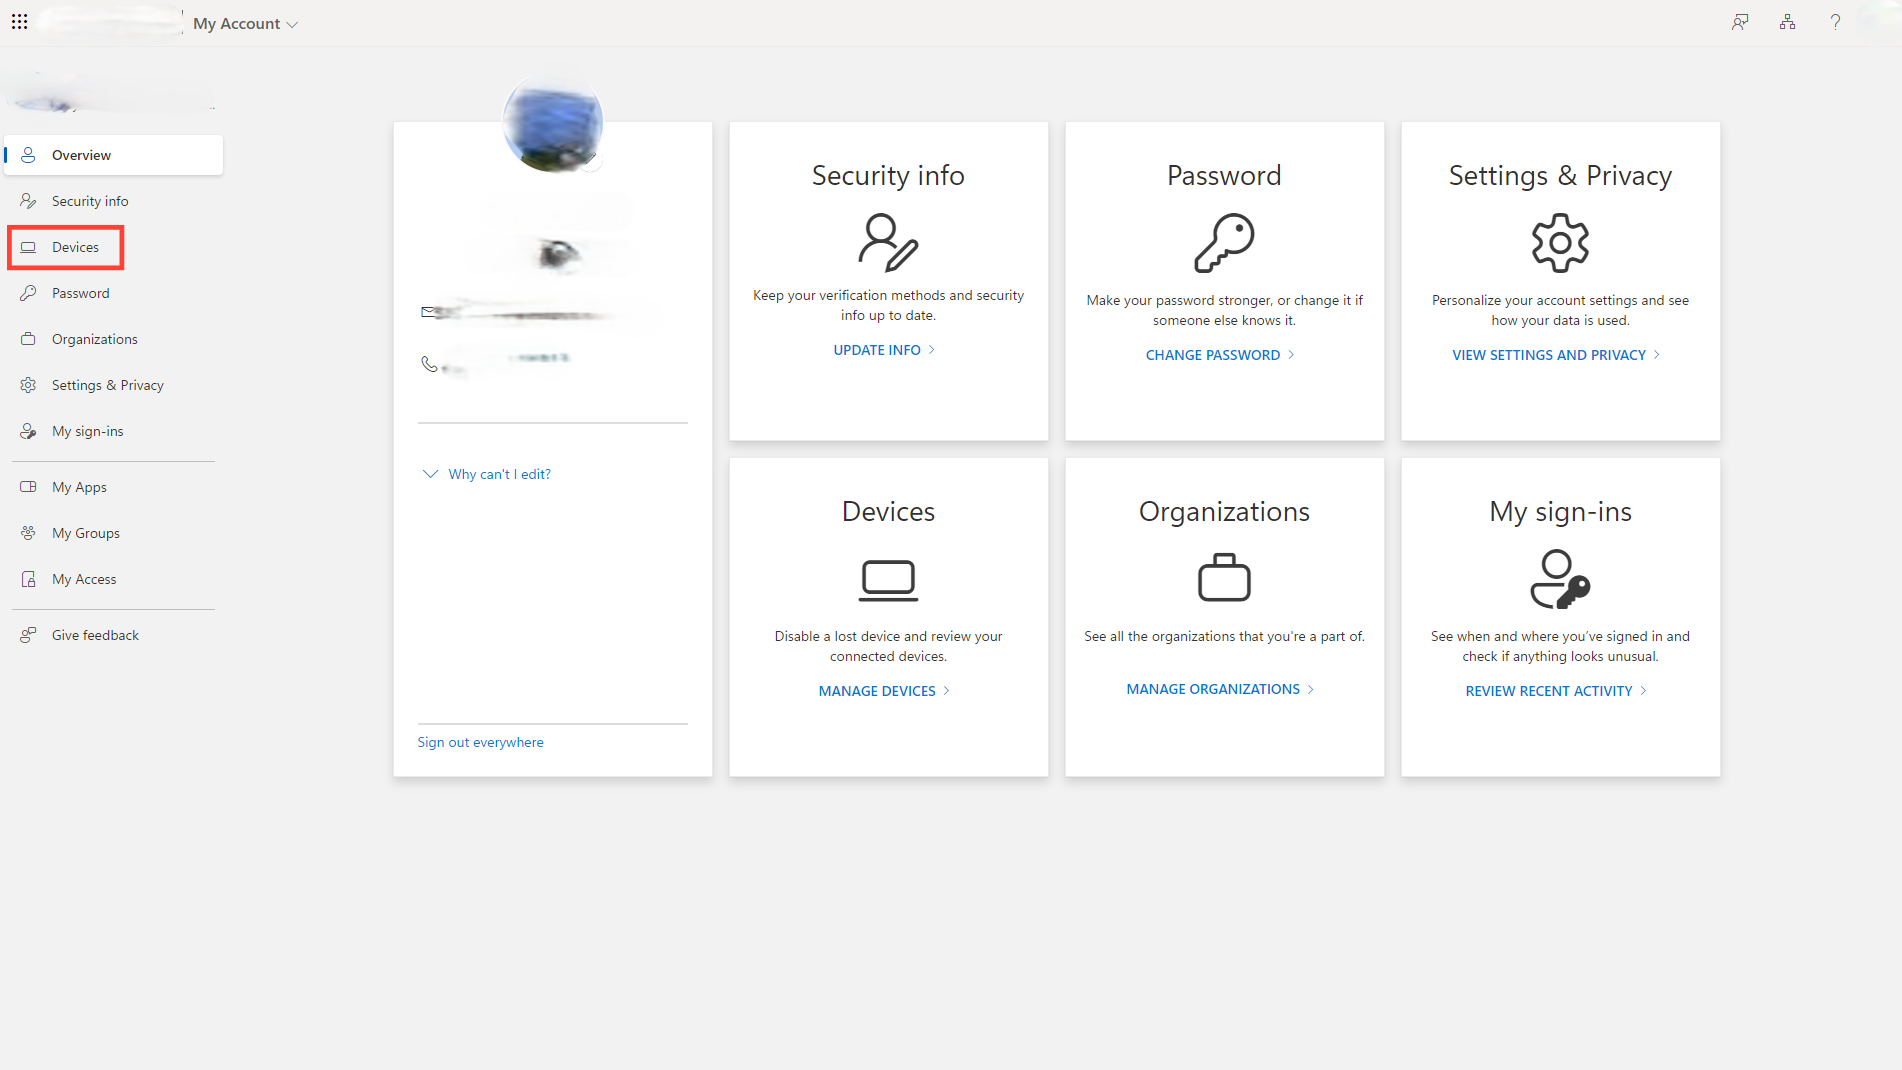Click the feedback person icon in header

point(1740,22)
